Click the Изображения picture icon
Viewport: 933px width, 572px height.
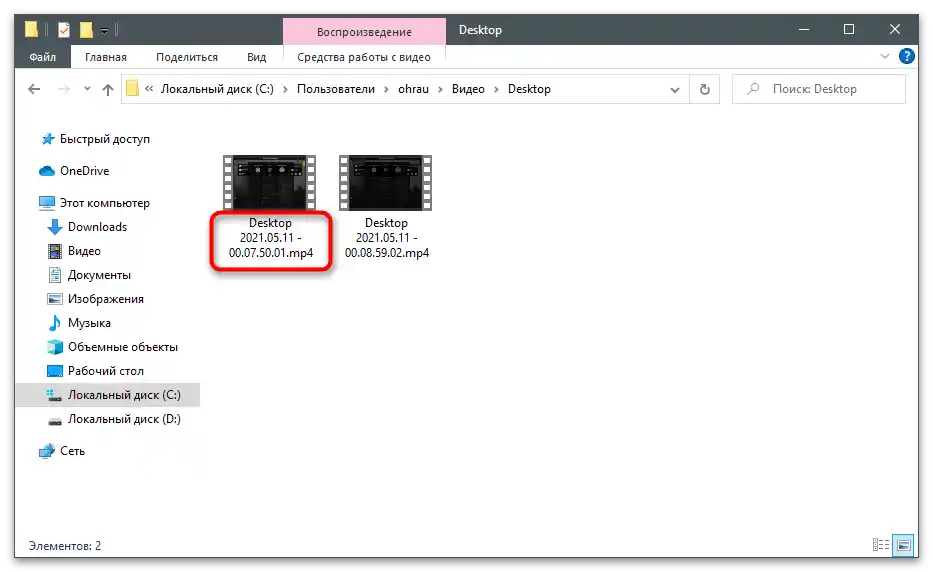pos(55,299)
